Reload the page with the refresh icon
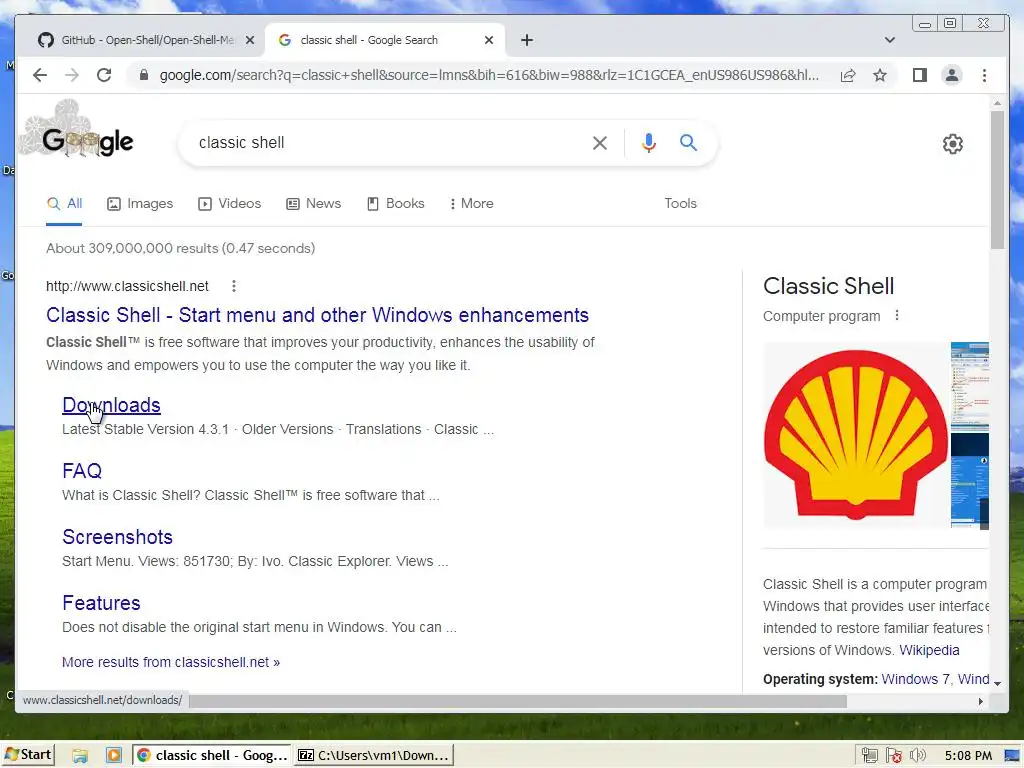The image size is (1024, 768). click(x=104, y=75)
